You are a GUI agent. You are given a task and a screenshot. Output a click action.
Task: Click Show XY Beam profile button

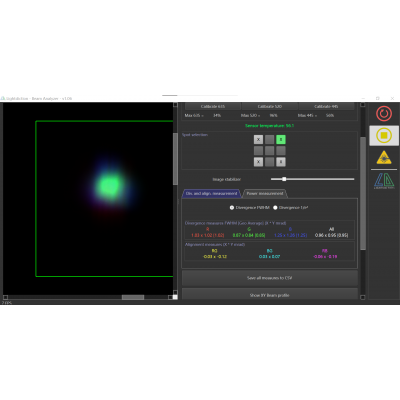pyautogui.click(x=270, y=295)
